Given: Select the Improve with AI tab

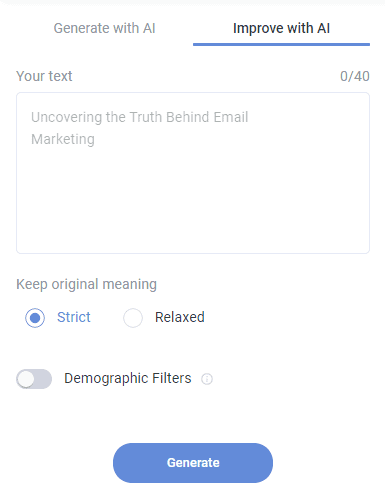Looking at the screenshot, I should [x=281, y=28].
